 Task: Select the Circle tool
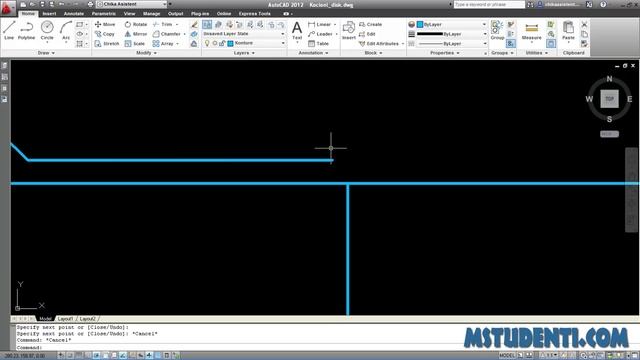click(x=47, y=31)
